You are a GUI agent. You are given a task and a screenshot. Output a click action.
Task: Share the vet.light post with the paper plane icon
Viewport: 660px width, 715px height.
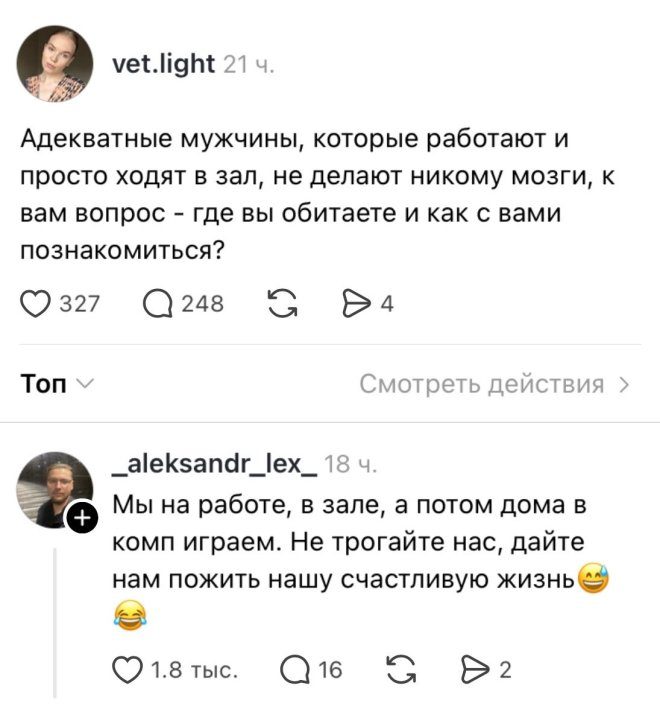[x=357, y=304]
